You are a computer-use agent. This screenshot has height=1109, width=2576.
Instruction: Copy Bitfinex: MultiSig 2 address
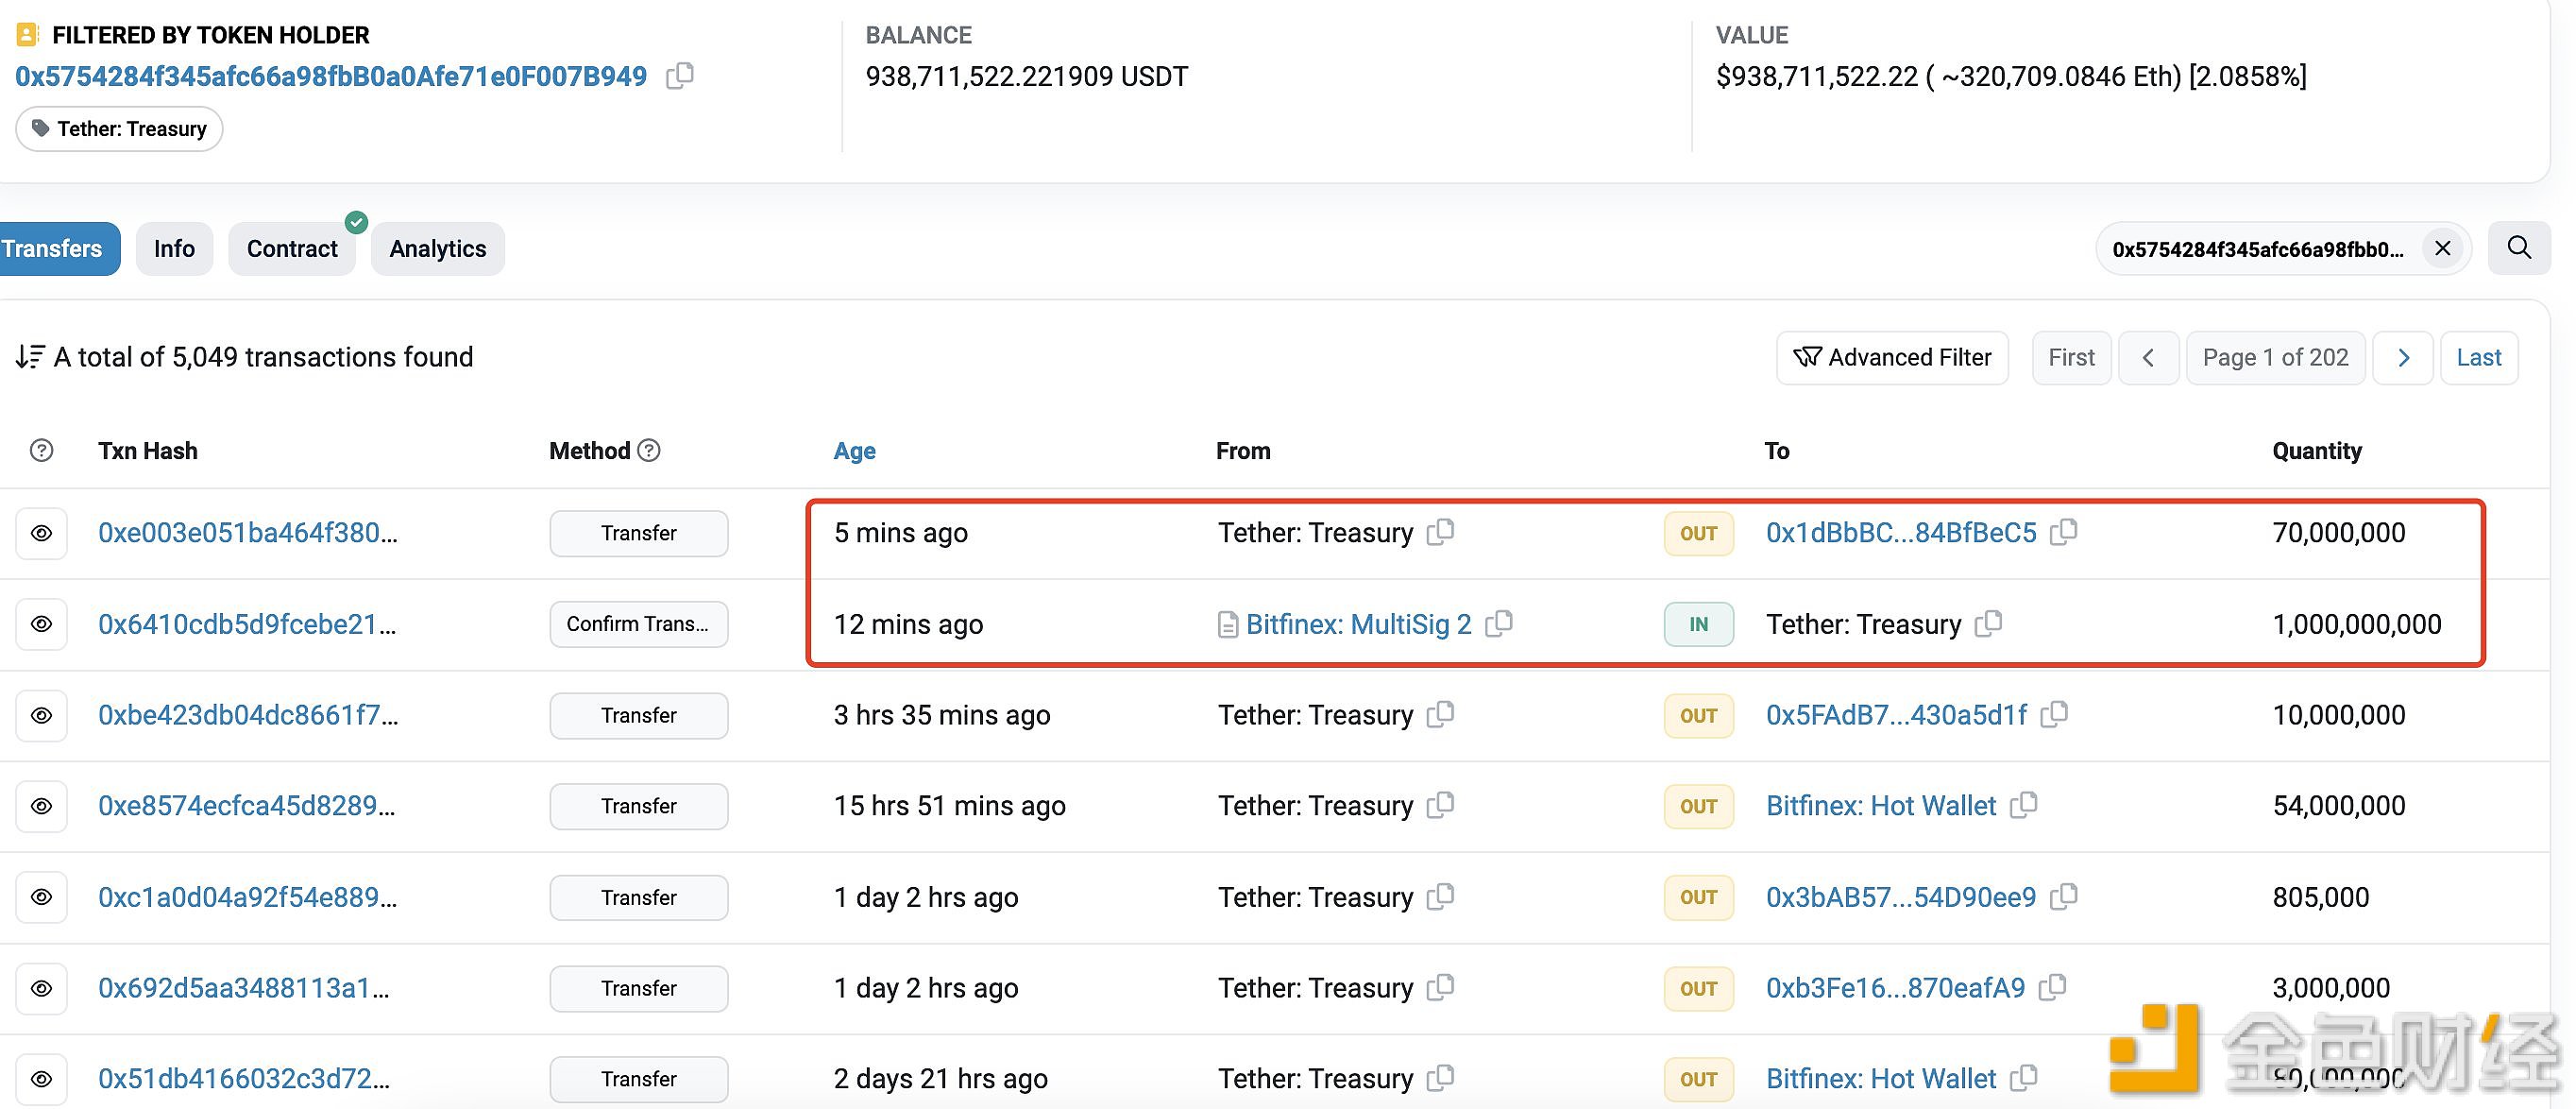coord(1499,623)
